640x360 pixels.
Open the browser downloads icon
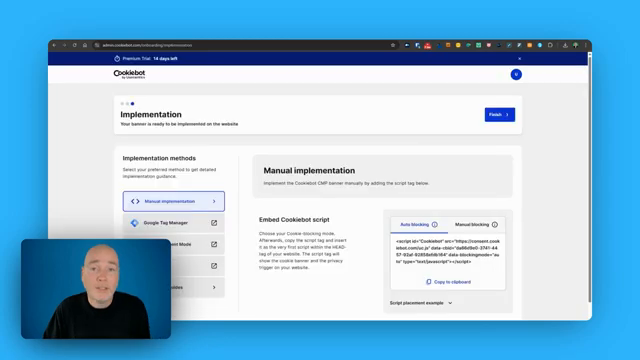click(565, 45)
